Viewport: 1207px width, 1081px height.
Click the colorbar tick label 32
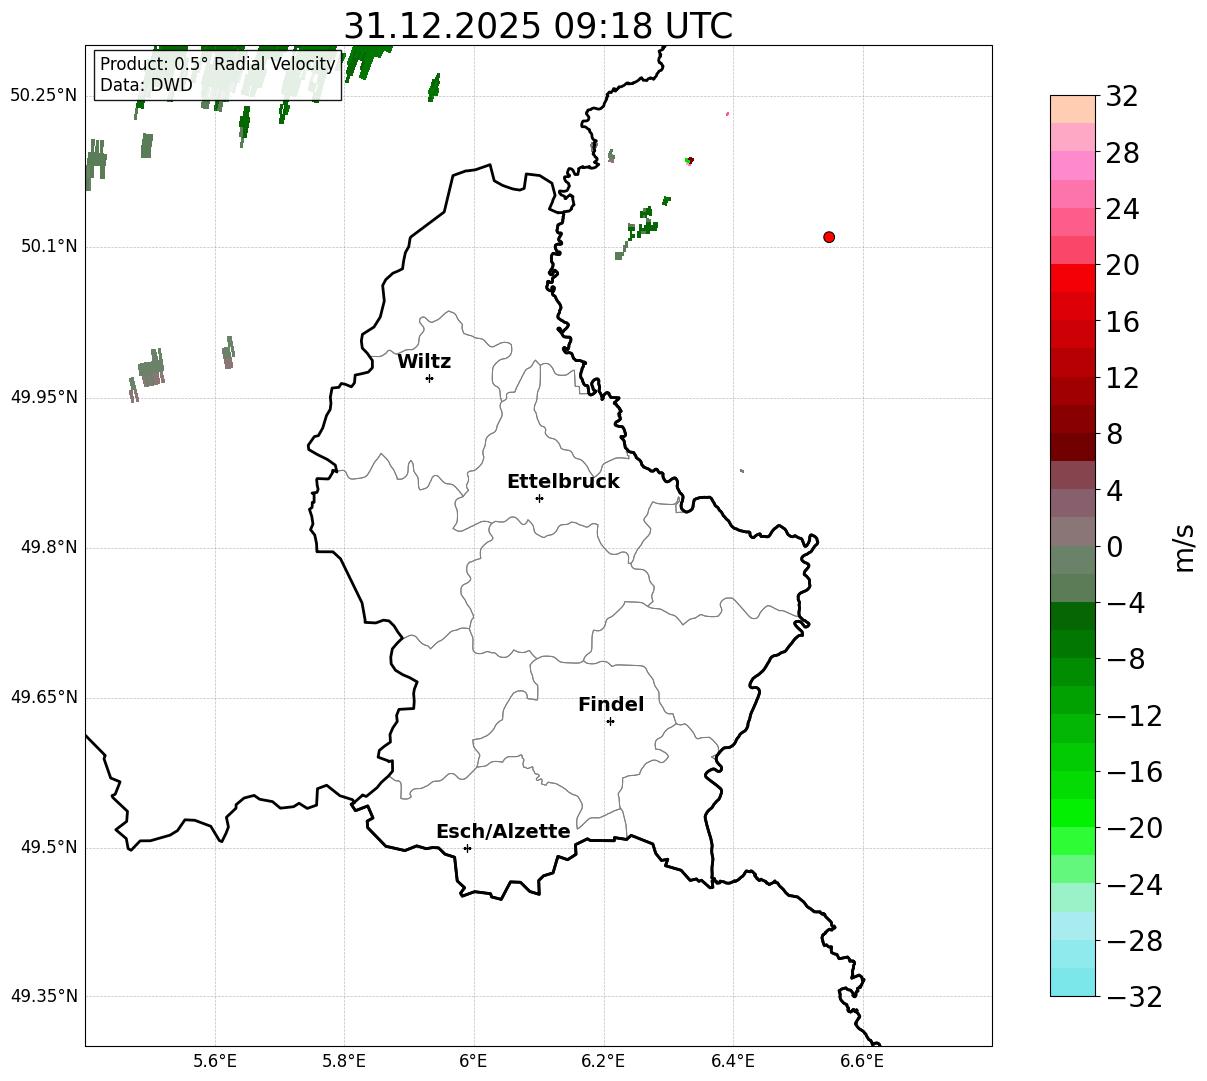[x=1122, y=97]
